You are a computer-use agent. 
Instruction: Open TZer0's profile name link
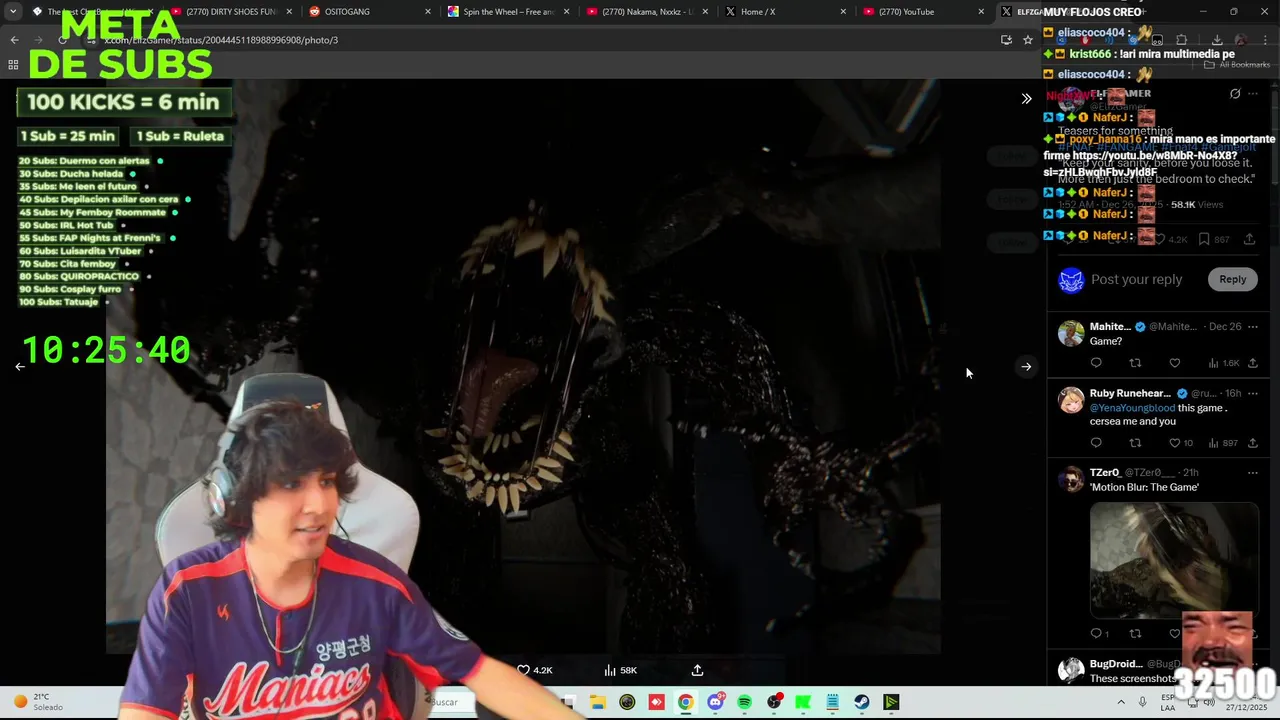pyautogui.click(x=1104, y=472)
